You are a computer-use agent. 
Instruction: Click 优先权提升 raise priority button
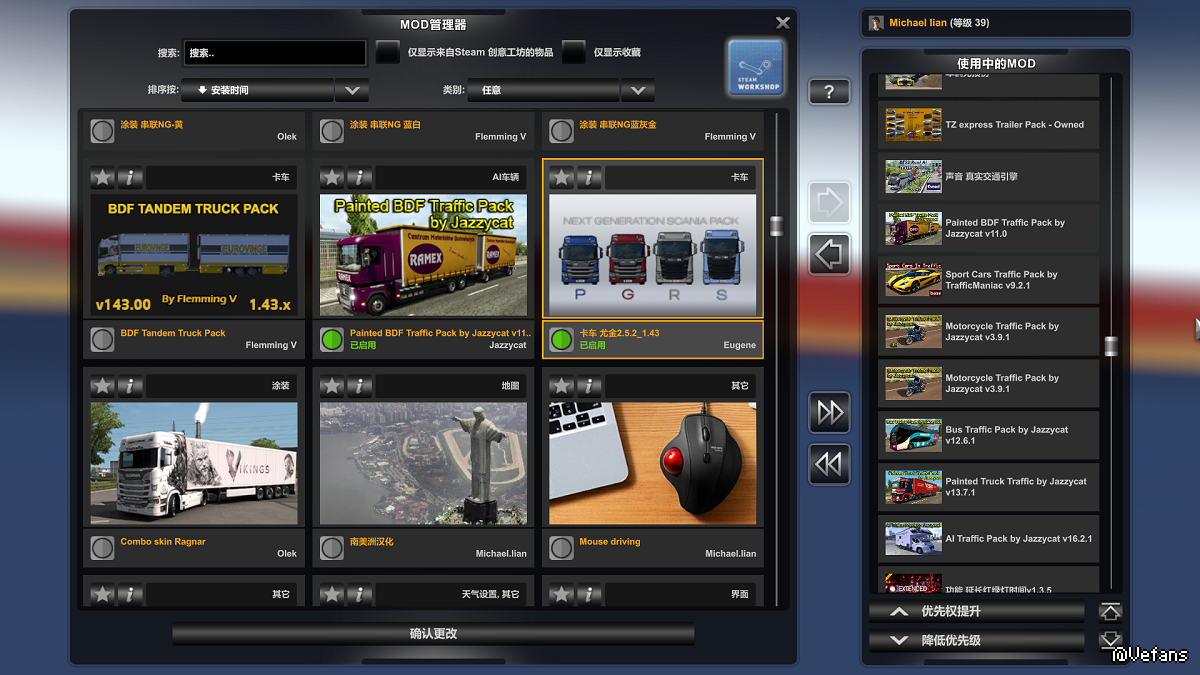click(977, 612)
